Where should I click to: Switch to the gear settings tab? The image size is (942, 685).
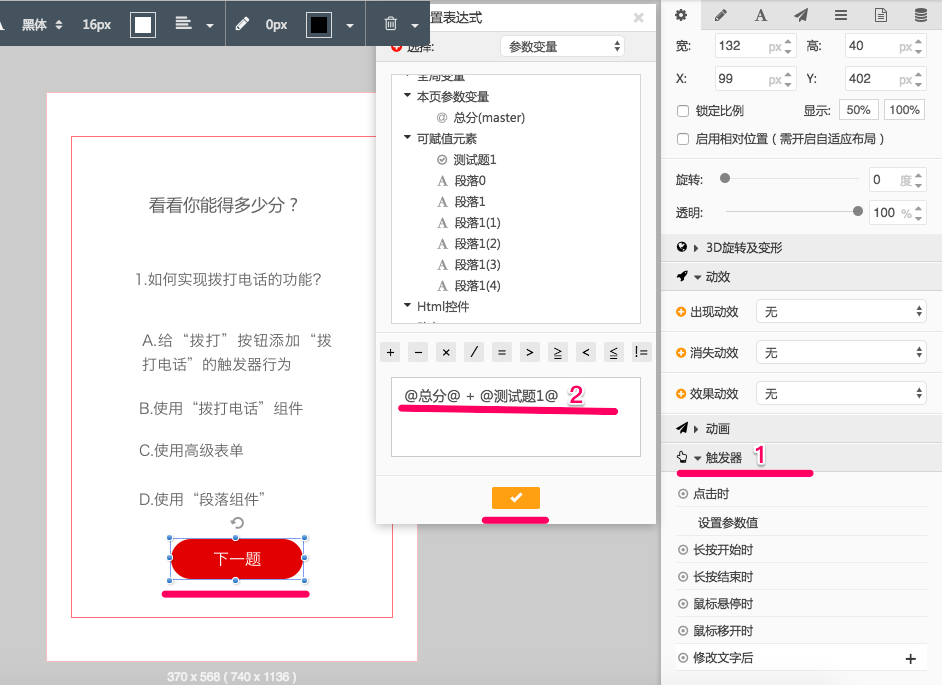[x=681, y=15]
